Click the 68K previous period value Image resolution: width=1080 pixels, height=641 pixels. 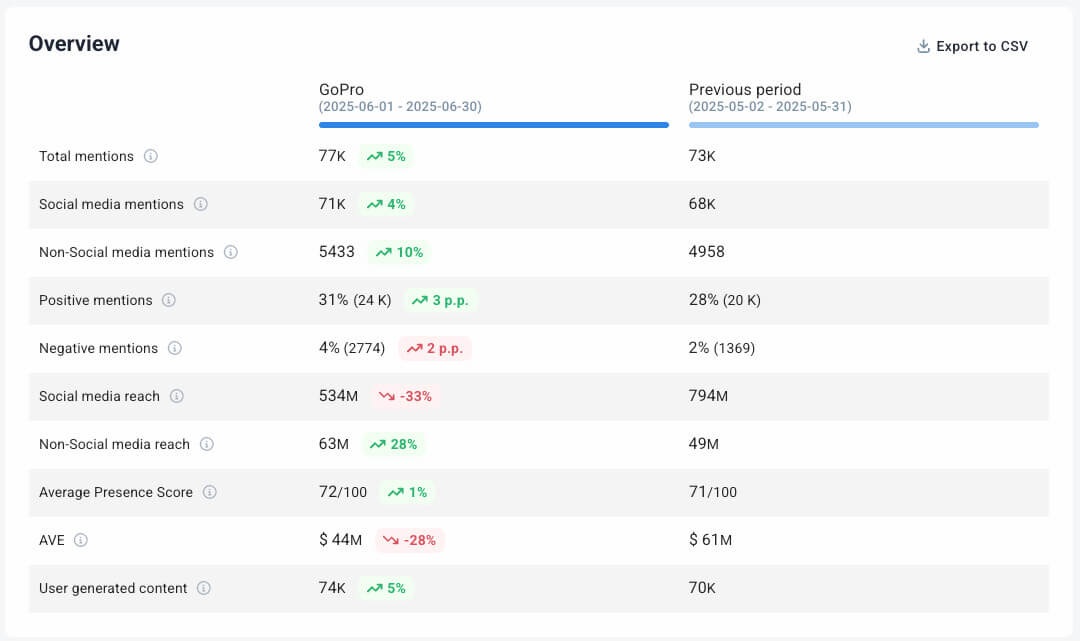[702, 204]
